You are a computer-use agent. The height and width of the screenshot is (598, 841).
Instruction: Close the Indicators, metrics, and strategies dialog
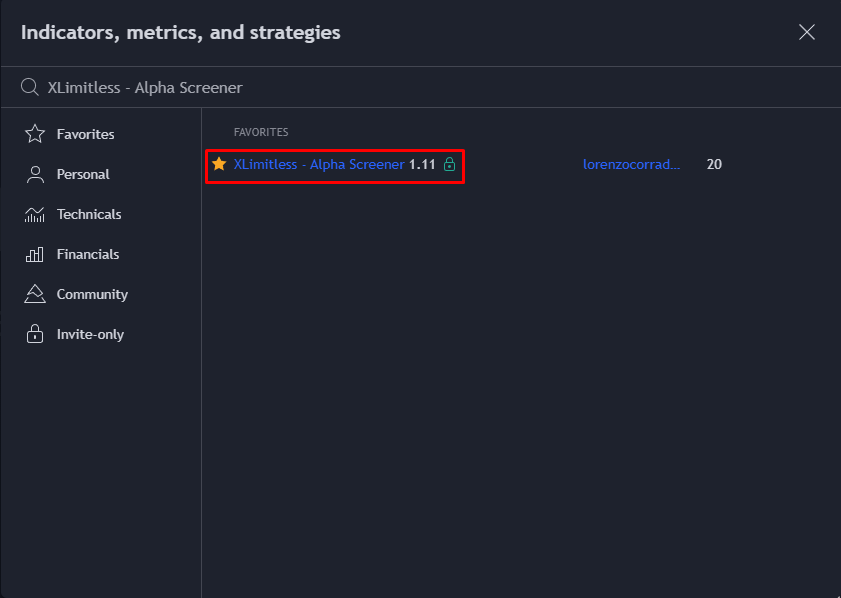coord(807,32)
